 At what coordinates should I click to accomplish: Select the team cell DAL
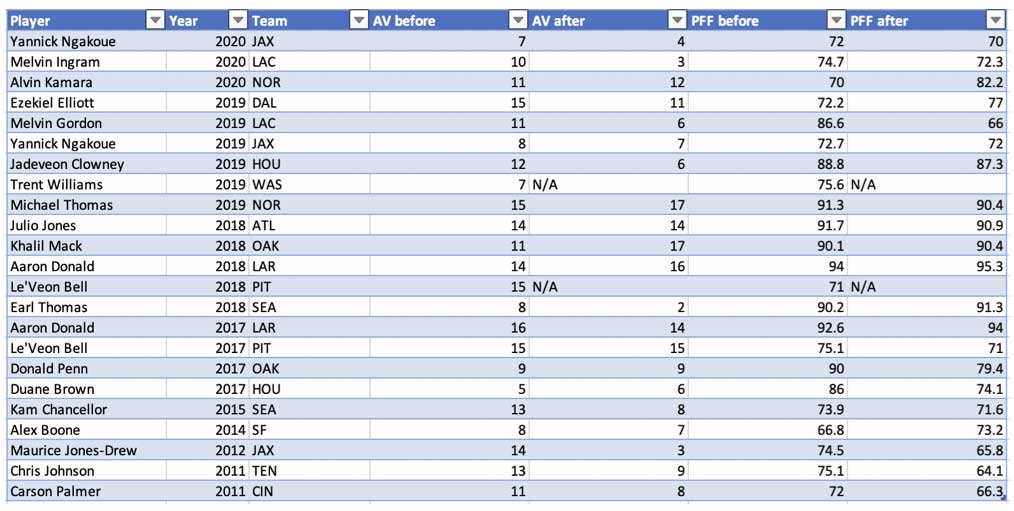(309, 102)
